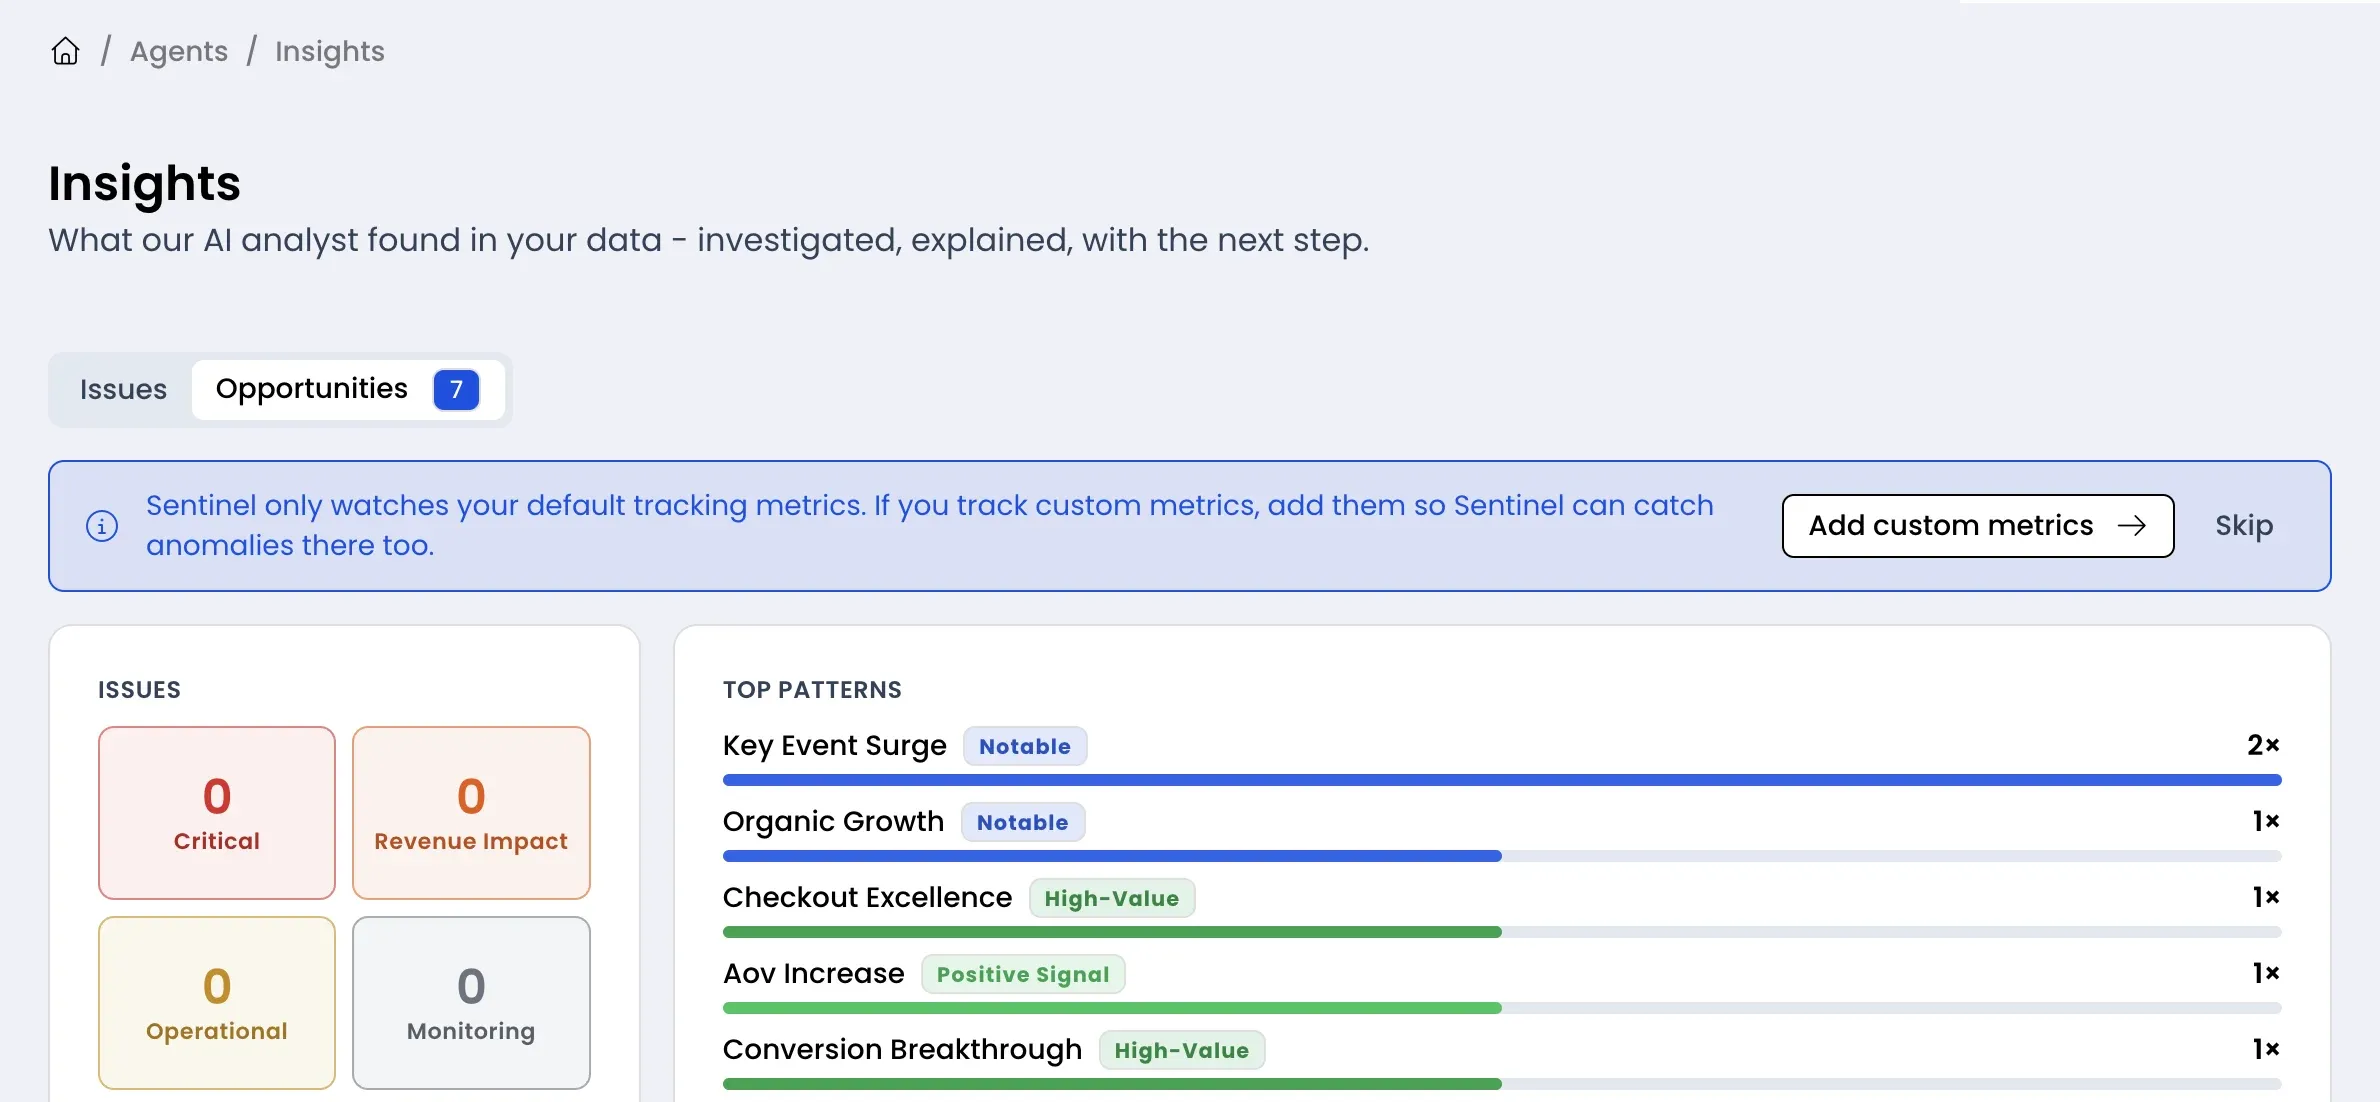Click the Insights page title
This screenshot has width=2380, height=1102.
coord(145,183)
